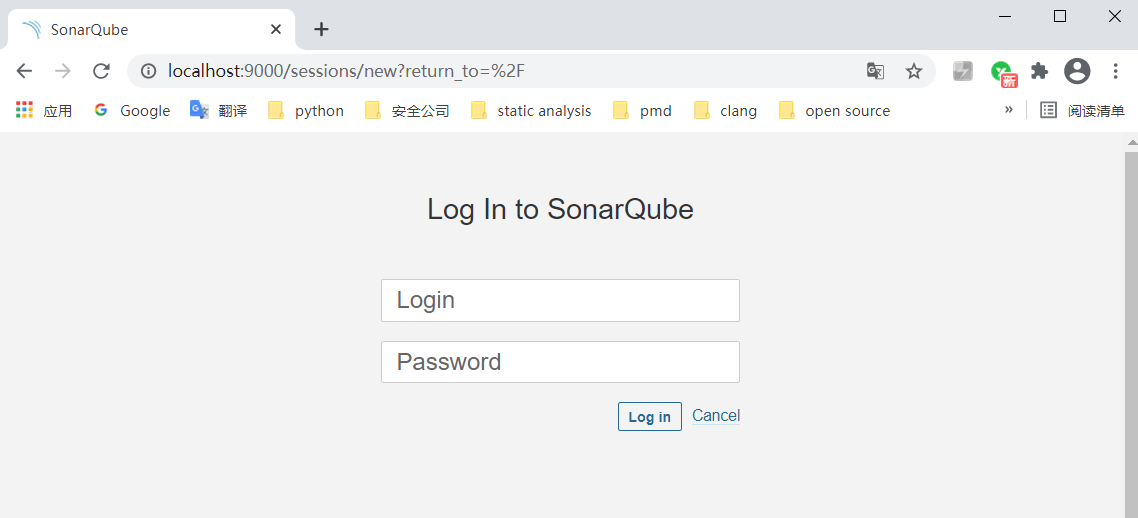The image size is (1138, 518).
Task: Open the Chrome profile avatar
Action: pos(1077,71)
